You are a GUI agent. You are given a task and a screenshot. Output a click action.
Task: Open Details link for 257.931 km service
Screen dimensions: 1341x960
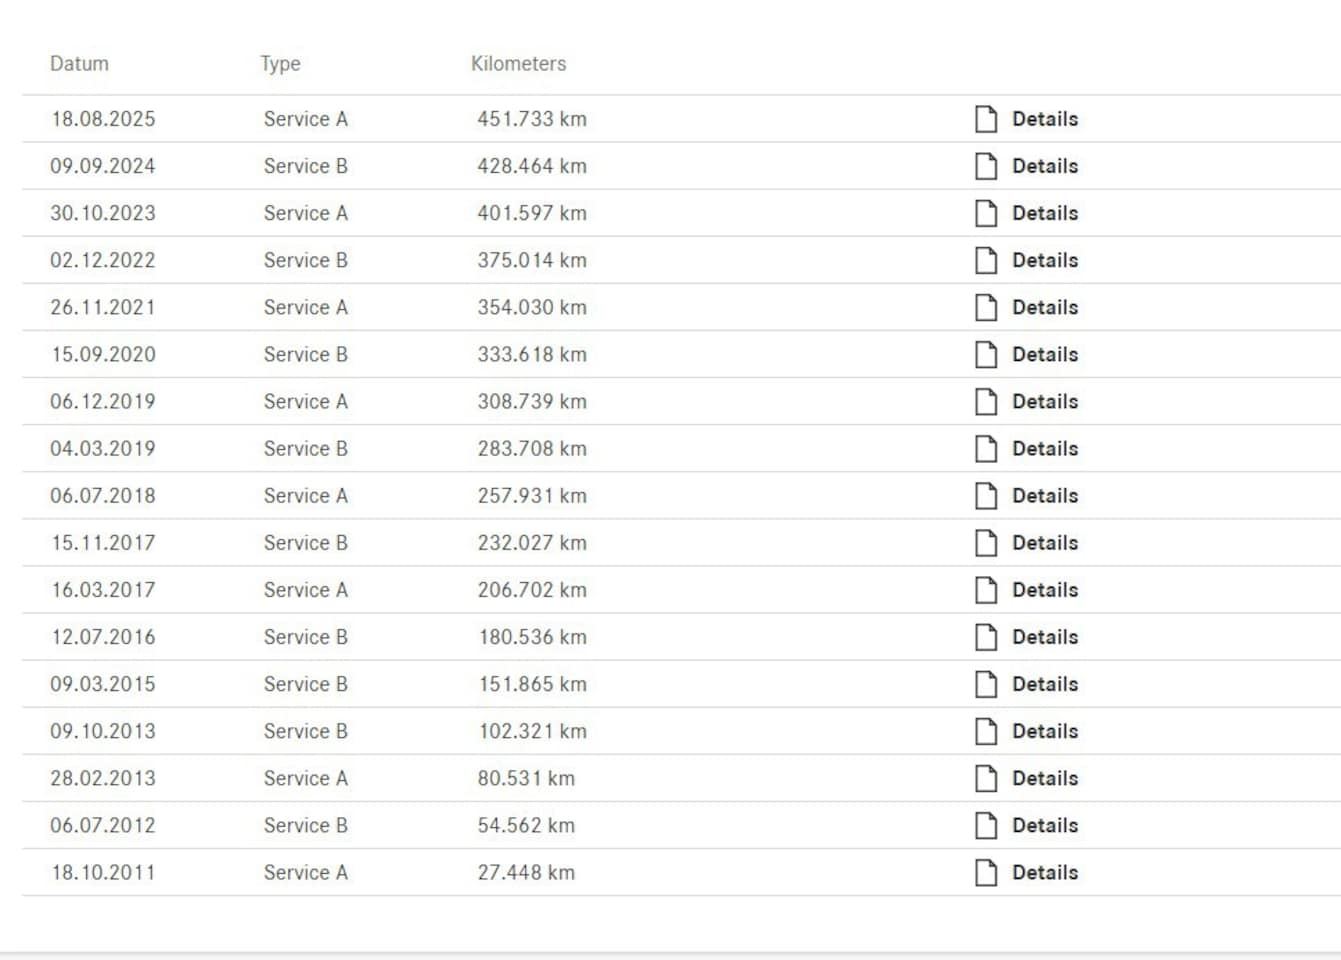click(1045, 495)
